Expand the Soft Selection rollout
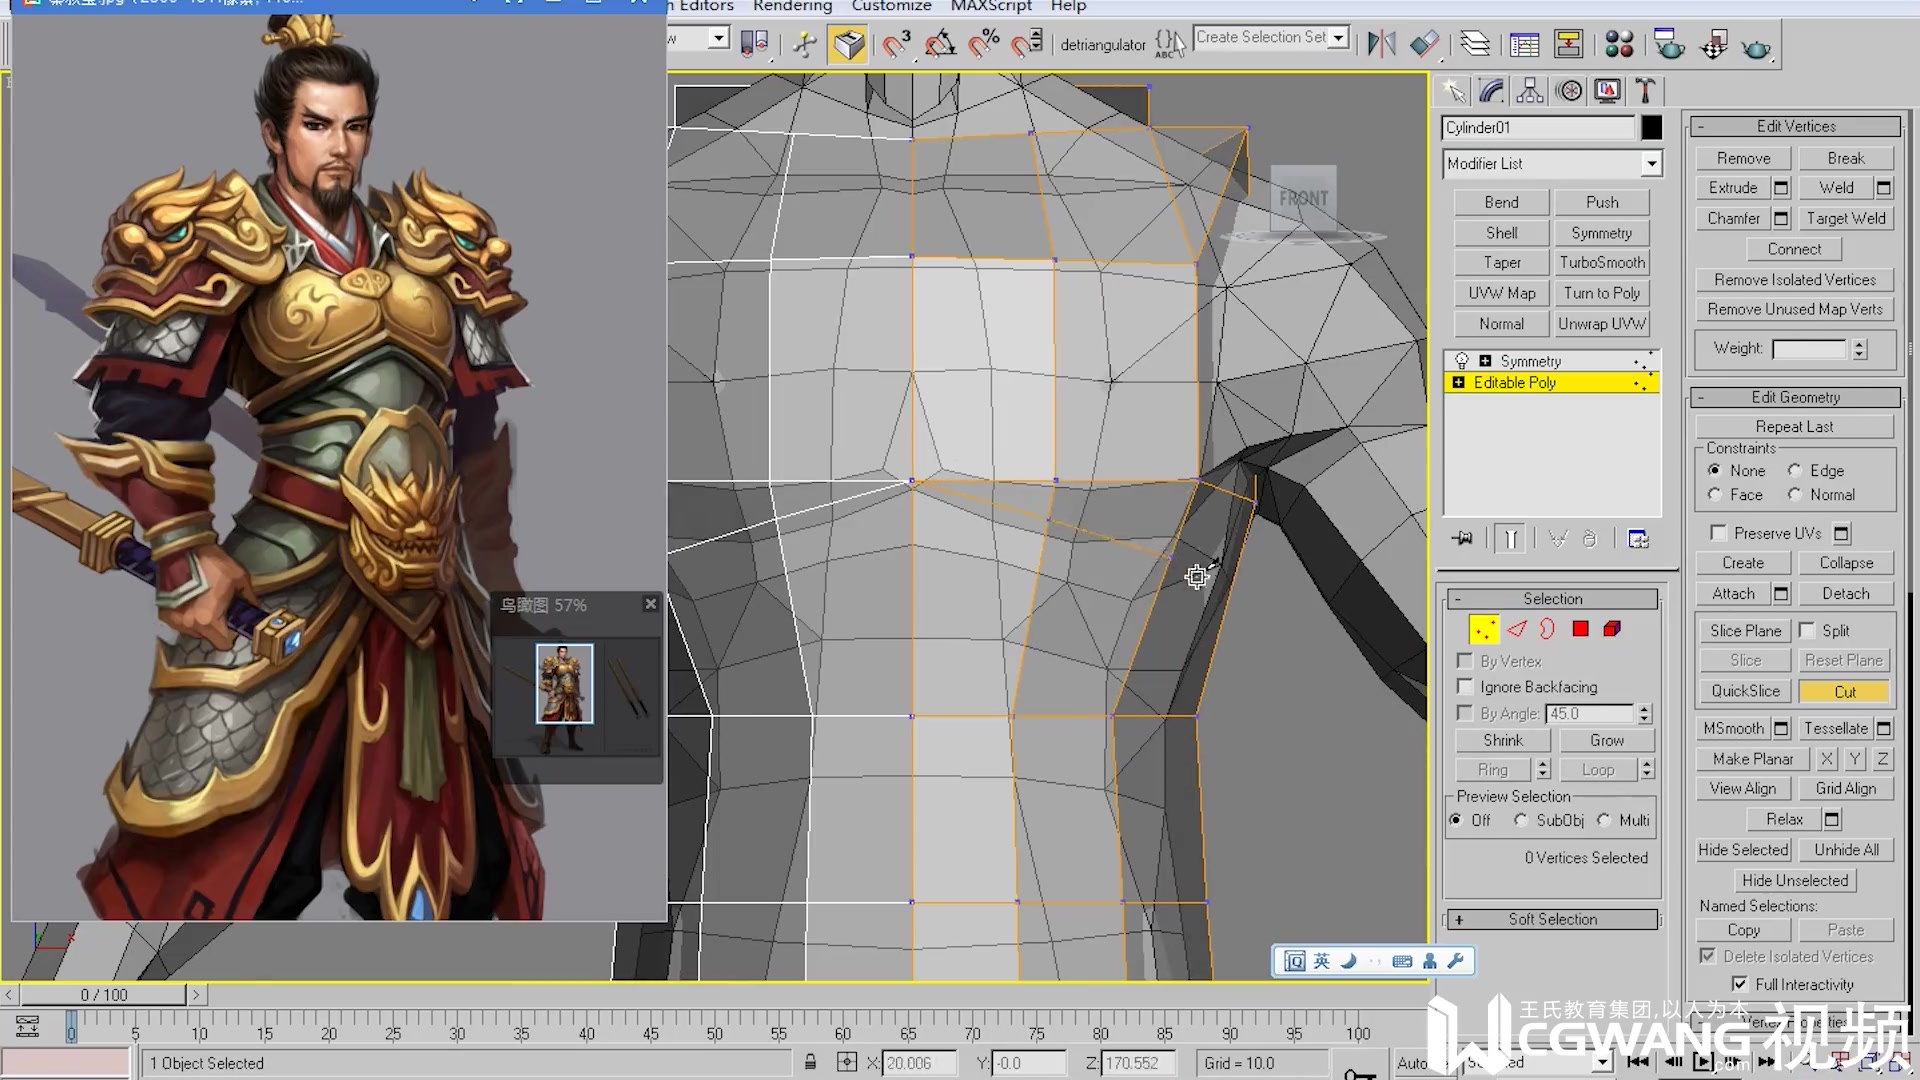The image size is (1920, 1080). pyautogui.click(x=1552, y=919)
